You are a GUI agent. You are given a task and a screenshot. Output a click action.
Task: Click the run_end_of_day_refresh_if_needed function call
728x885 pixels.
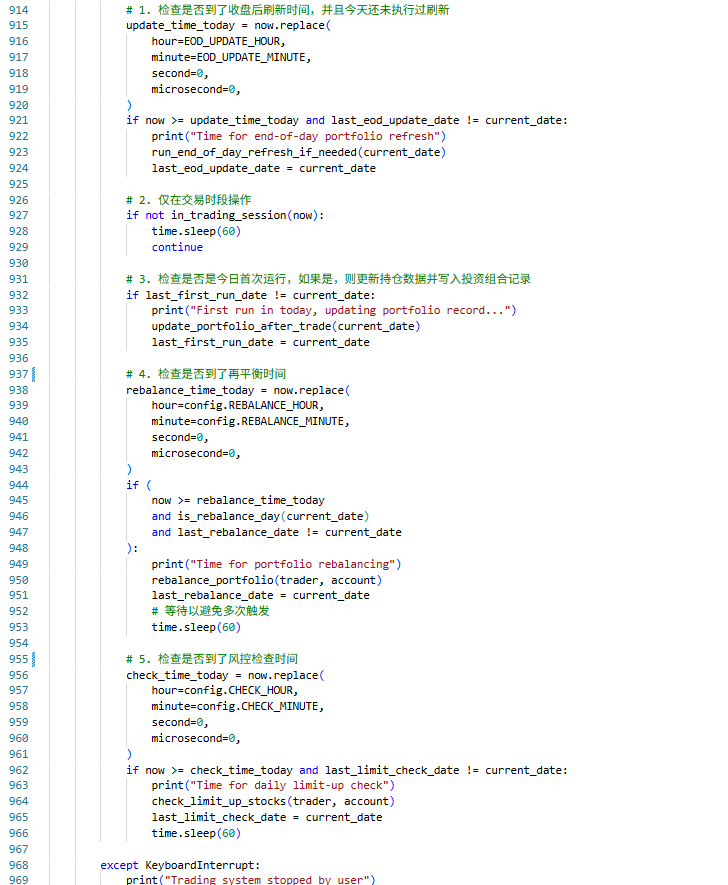254,152
